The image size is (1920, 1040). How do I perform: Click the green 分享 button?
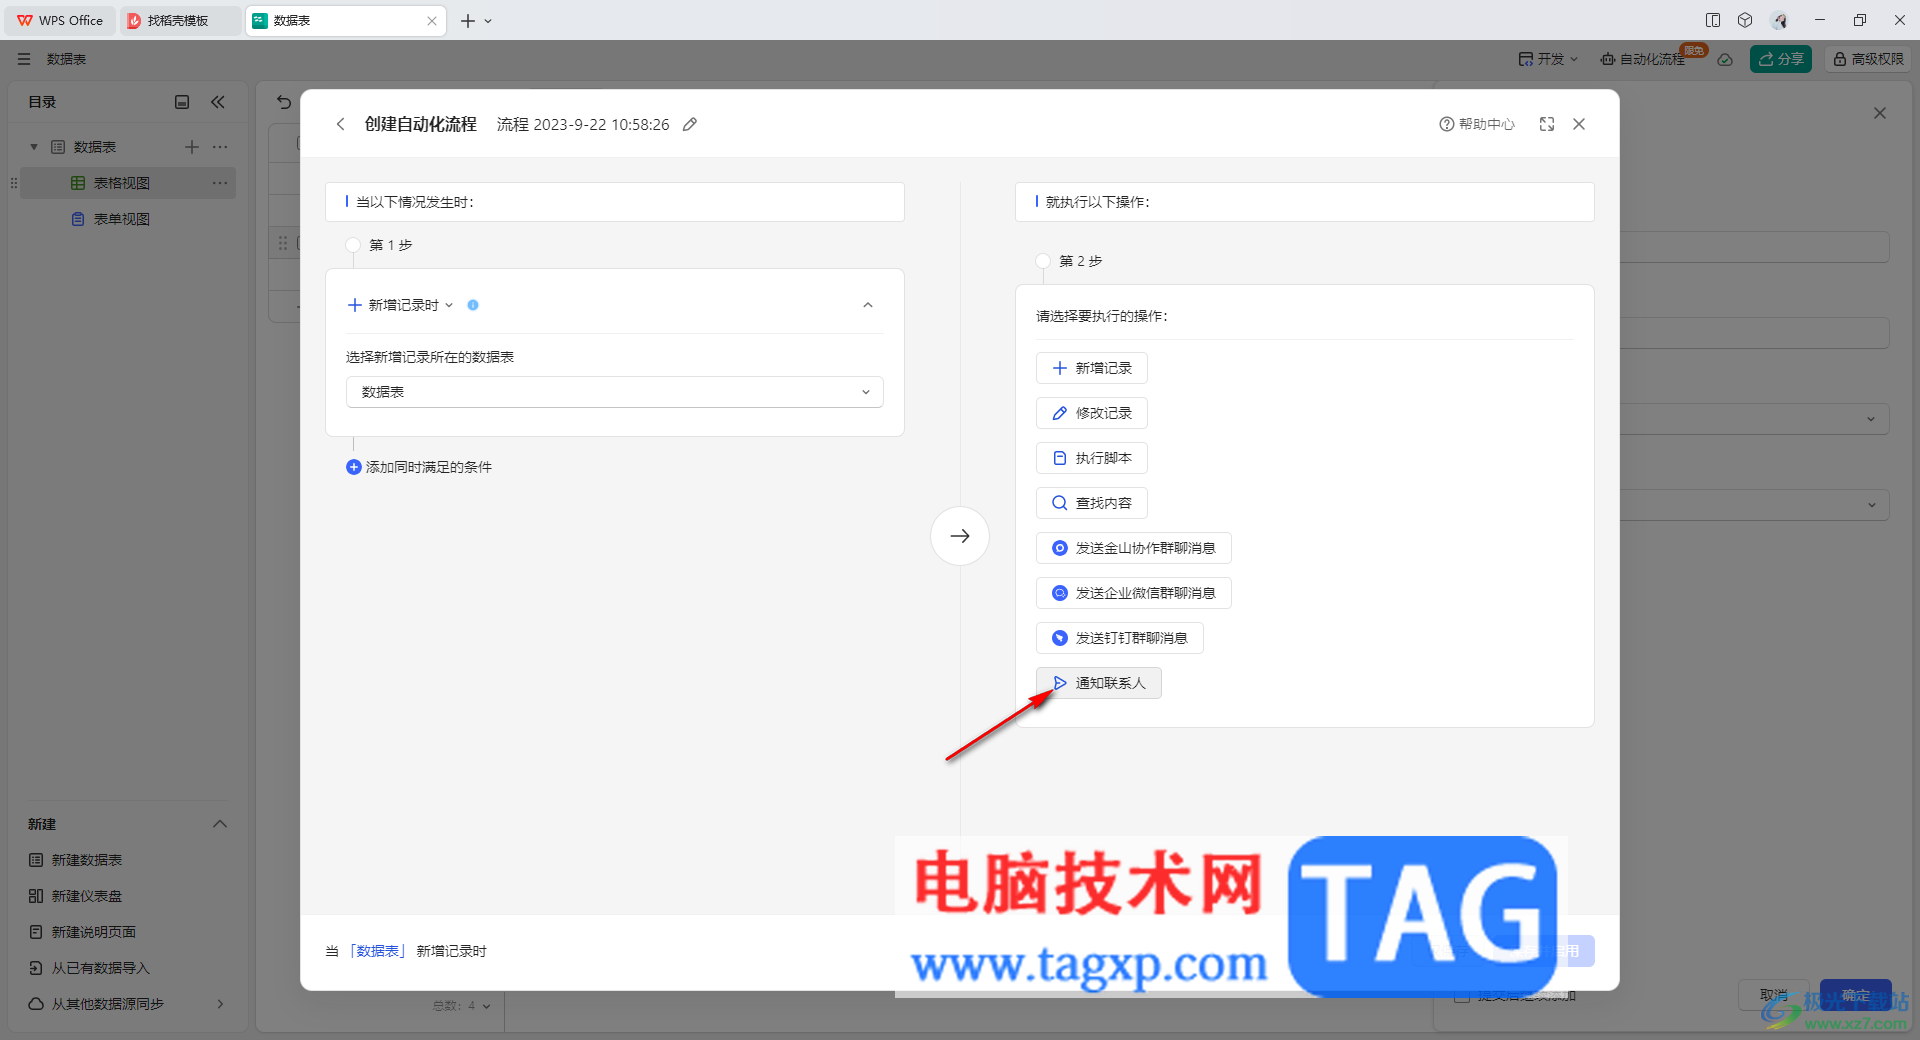coord(1781,59)
